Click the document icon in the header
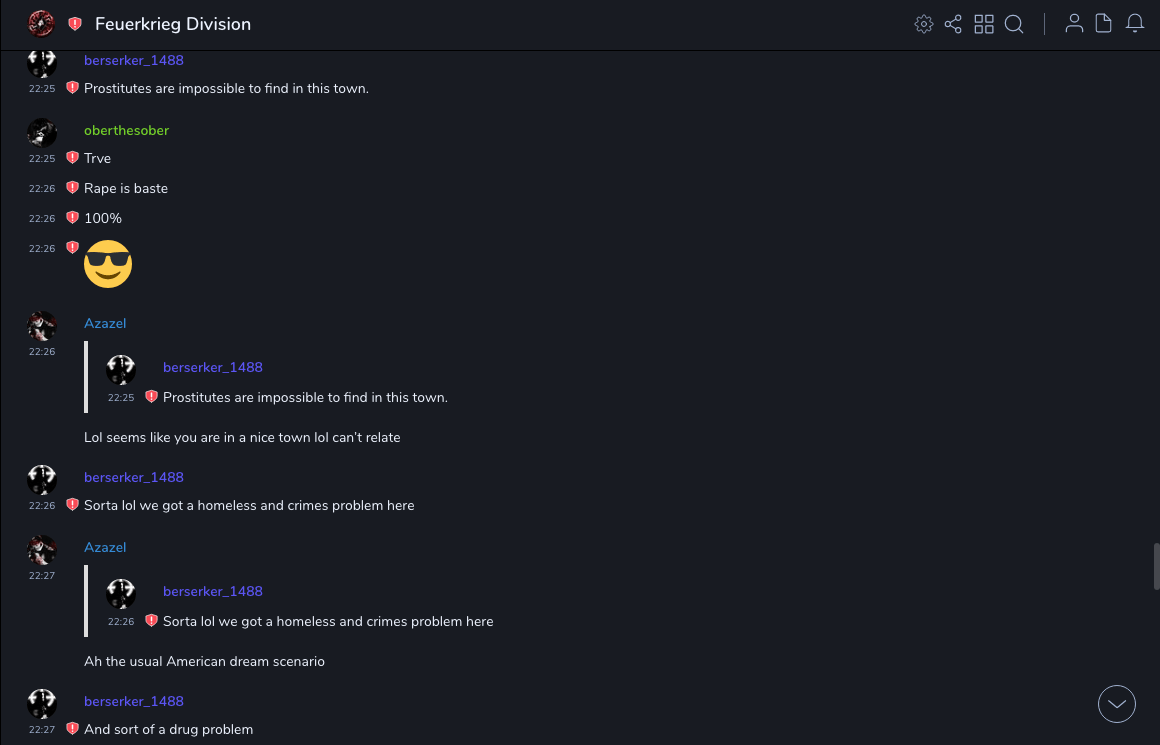Image resolution: width=1160 pixels, height=745 pixels. 1104,24
